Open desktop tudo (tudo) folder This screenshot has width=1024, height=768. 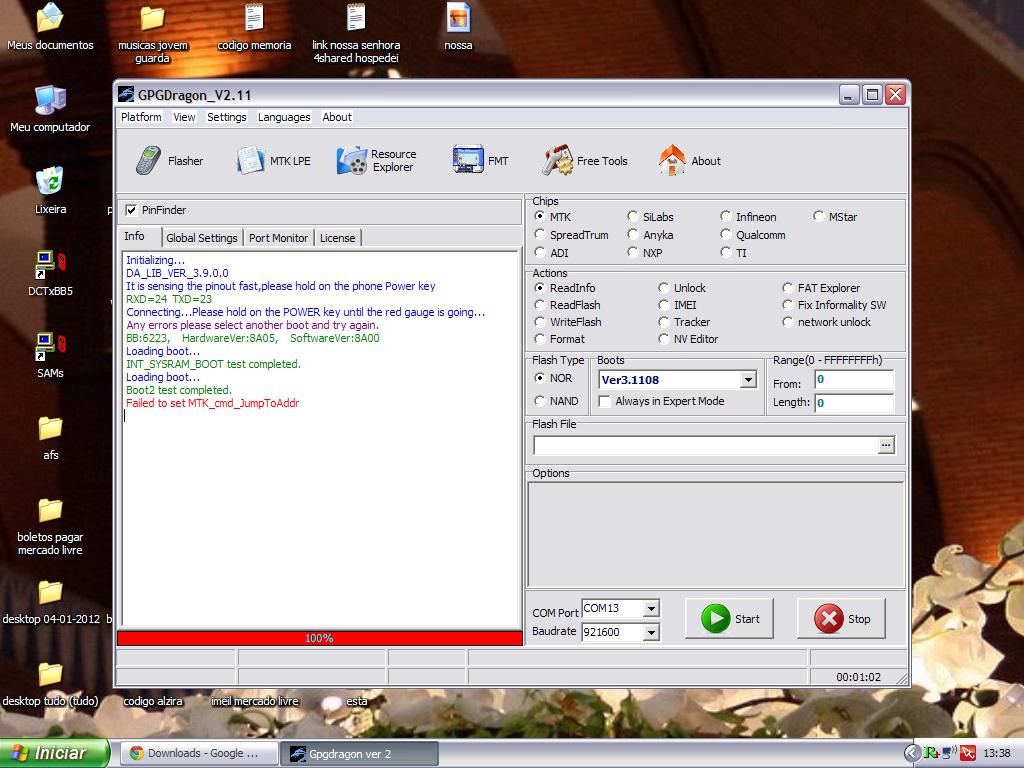[x=50, y=684]
